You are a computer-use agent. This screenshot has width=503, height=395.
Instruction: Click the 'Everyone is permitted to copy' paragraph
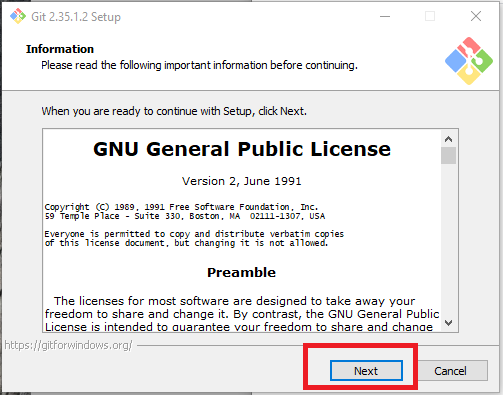click(194, 238)
